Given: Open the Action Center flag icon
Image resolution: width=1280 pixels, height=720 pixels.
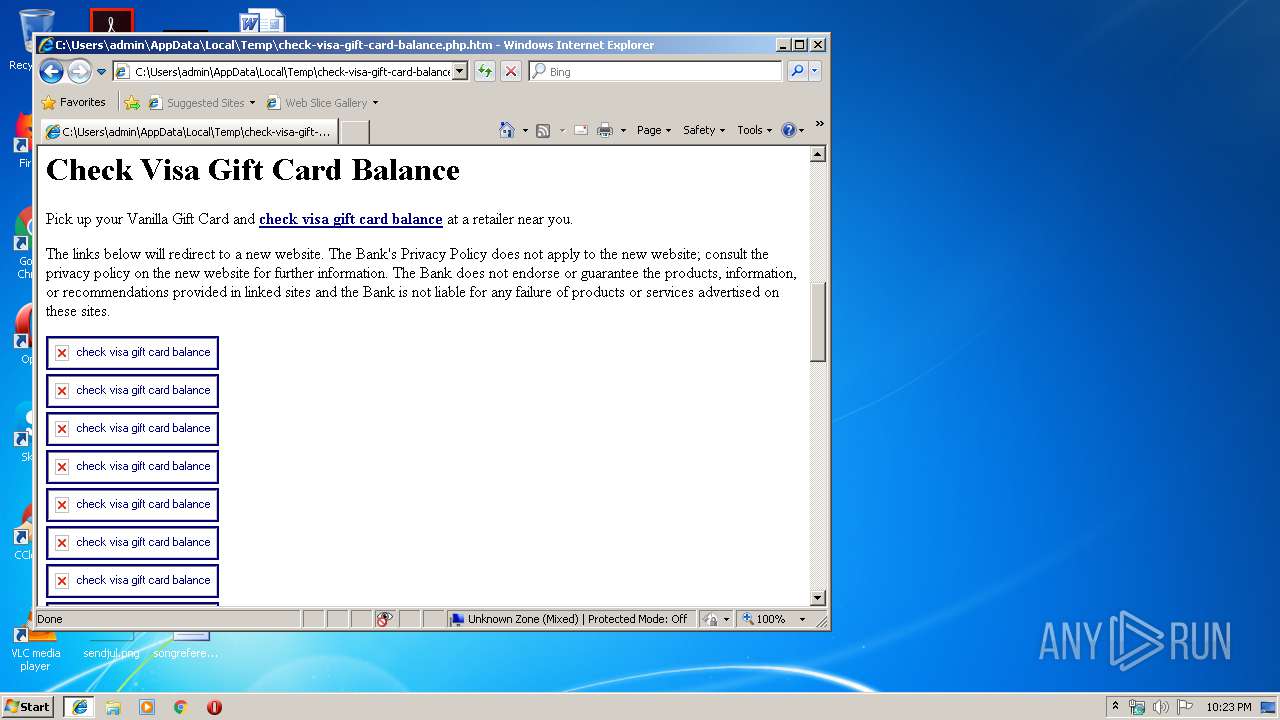Looking at the screenshot, I should (x=1185, y=707).
